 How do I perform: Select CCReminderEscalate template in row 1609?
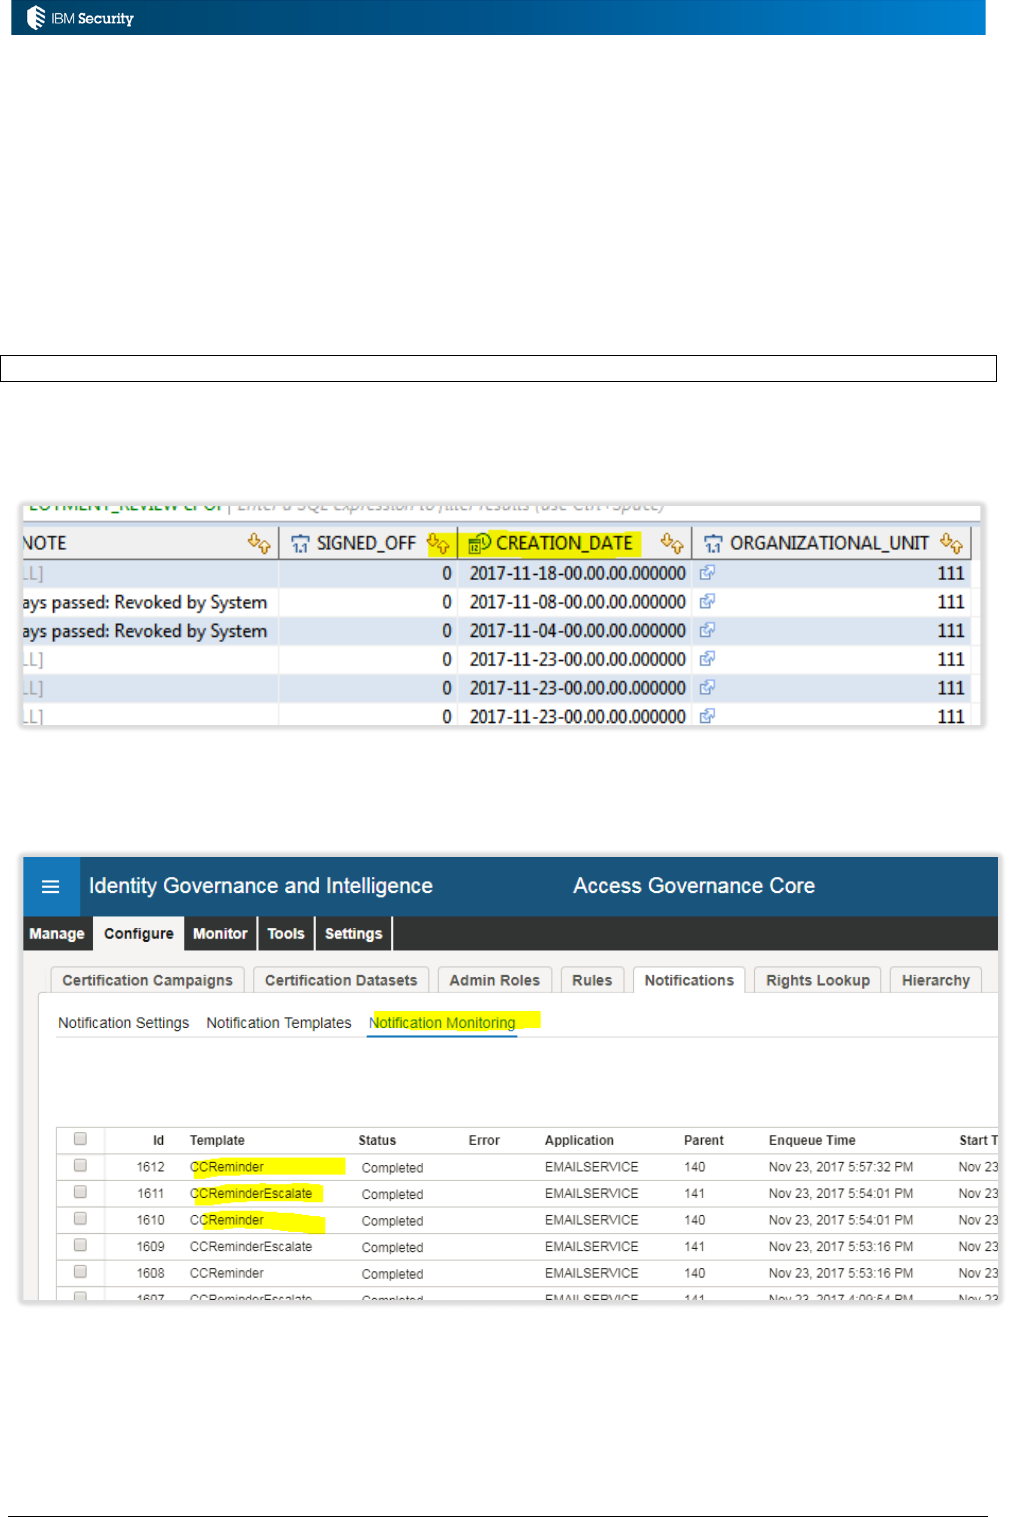pyautogui.click(x=251, y=1246)
